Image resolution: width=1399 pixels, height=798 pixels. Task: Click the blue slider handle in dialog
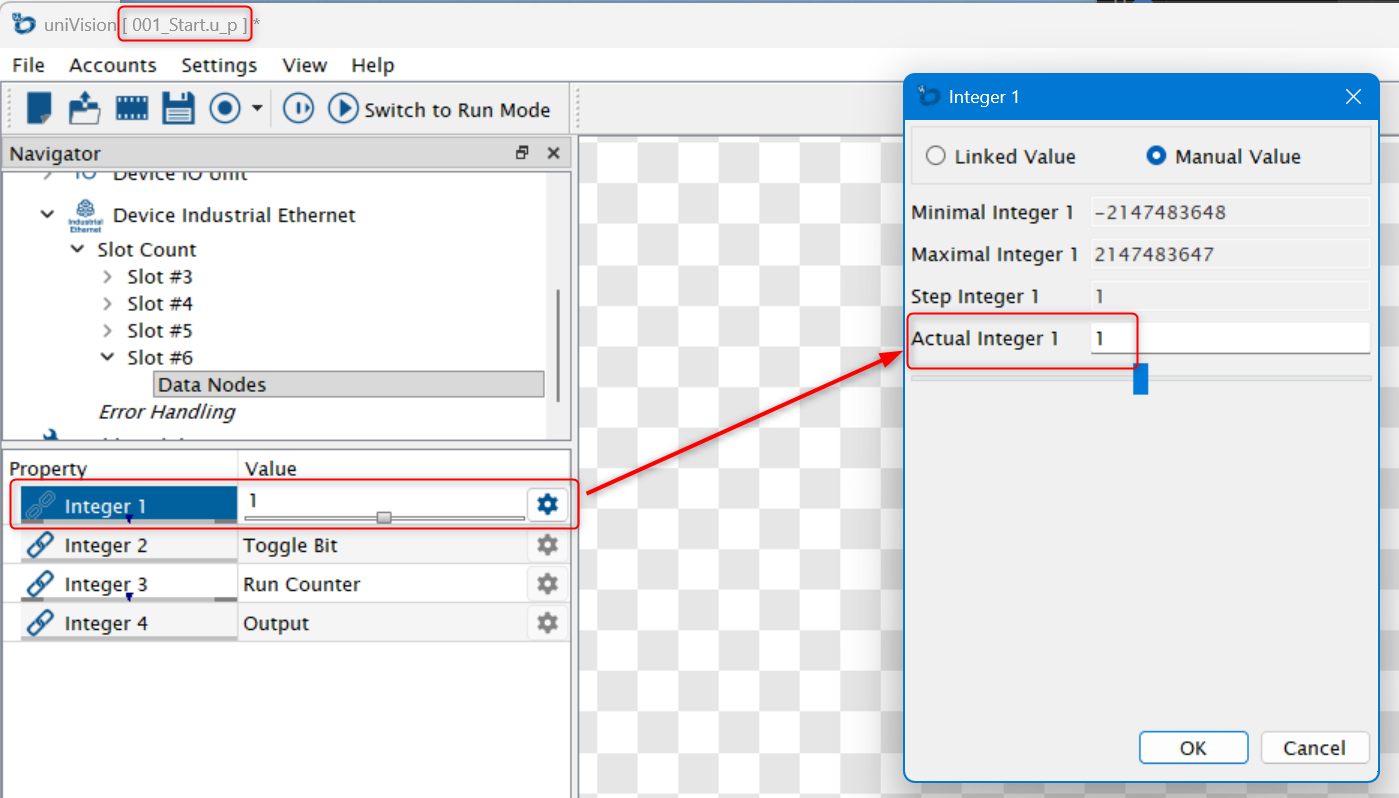click(x=1140, y=379)
